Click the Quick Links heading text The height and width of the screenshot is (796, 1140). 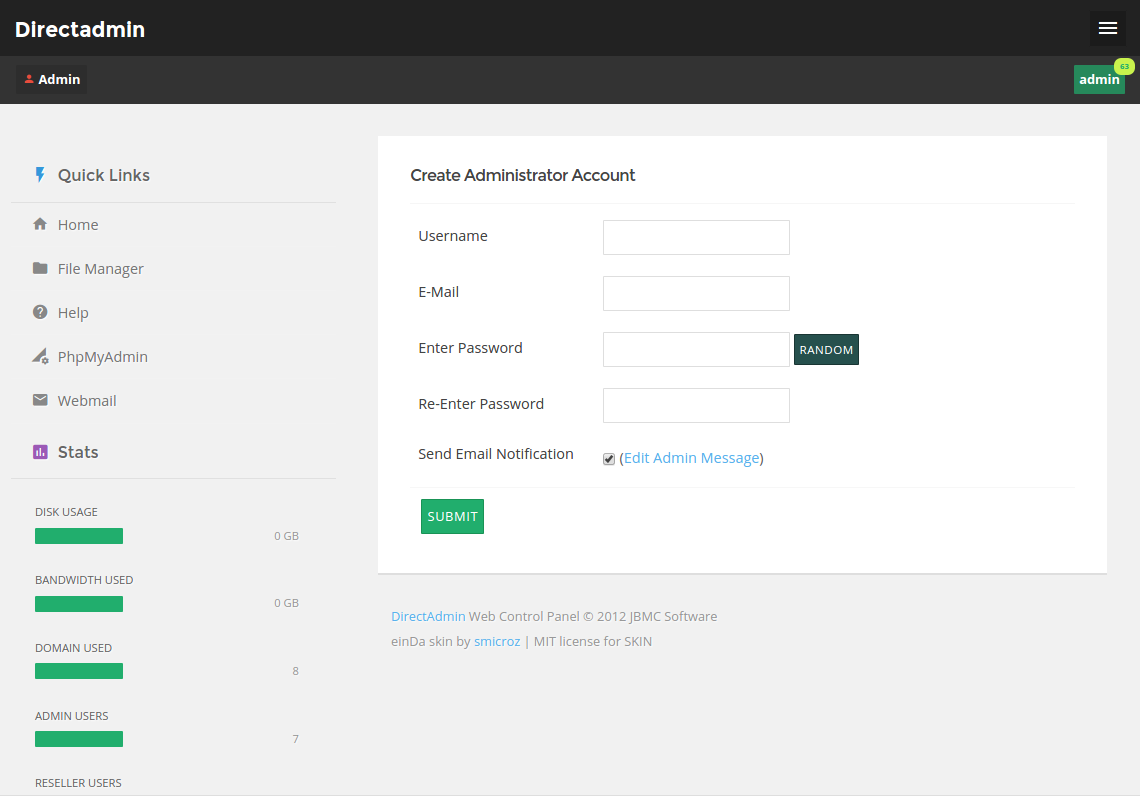(104, 175)
